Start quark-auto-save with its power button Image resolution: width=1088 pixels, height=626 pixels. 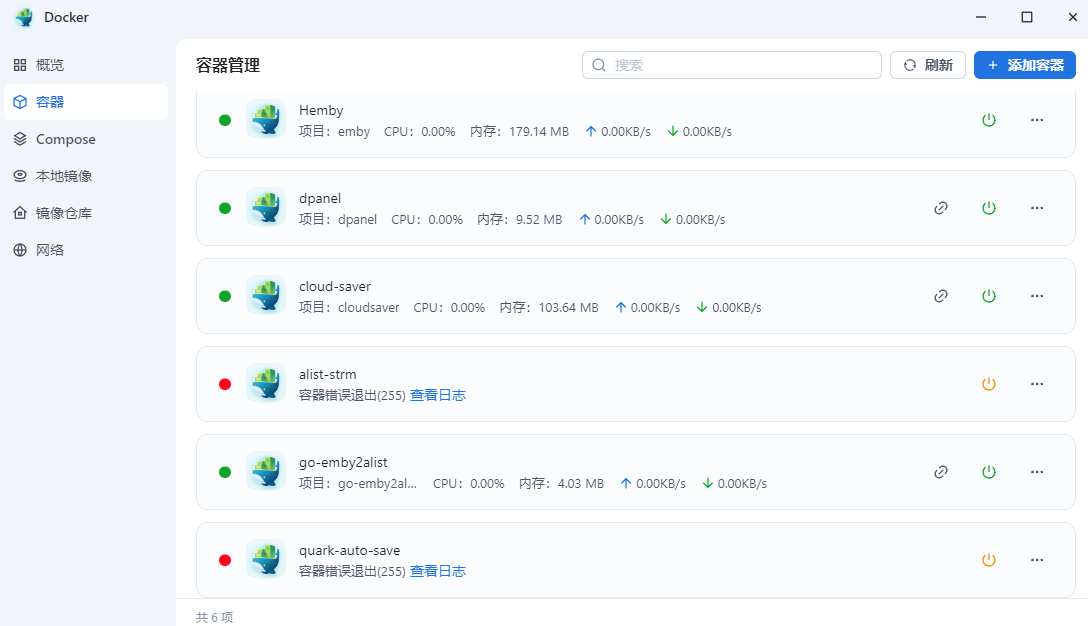(x=989, y=560)
